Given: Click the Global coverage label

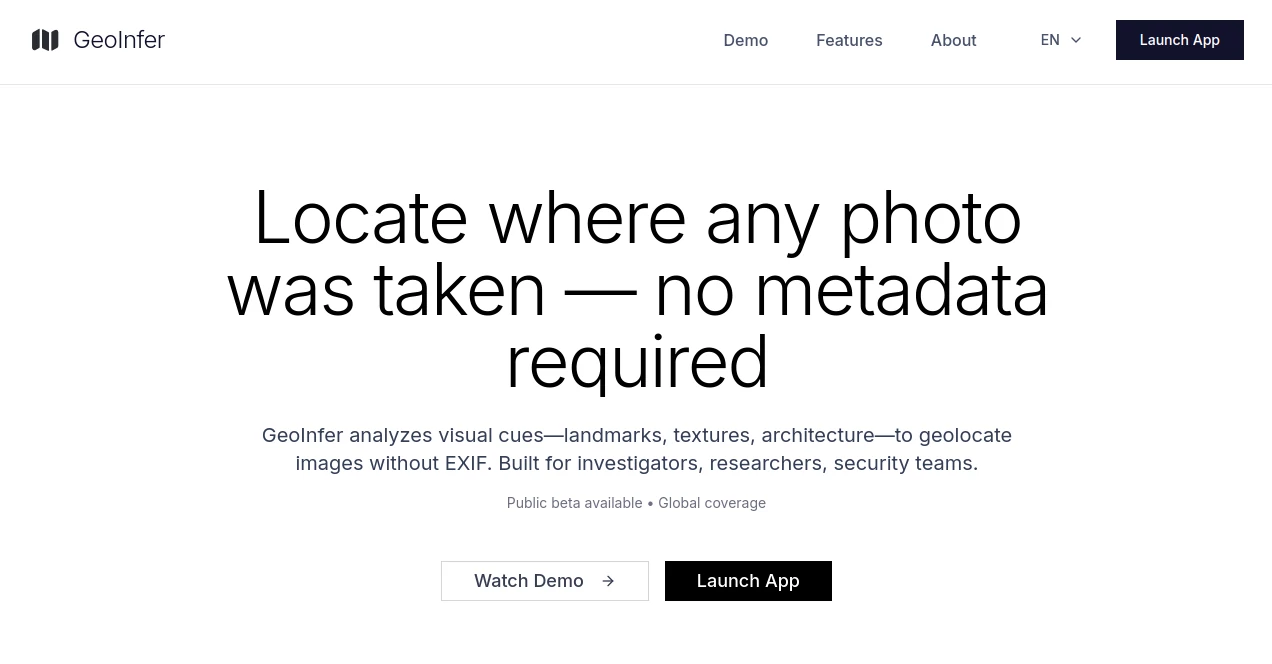Looking at the screenshot, I should (712, 503).
